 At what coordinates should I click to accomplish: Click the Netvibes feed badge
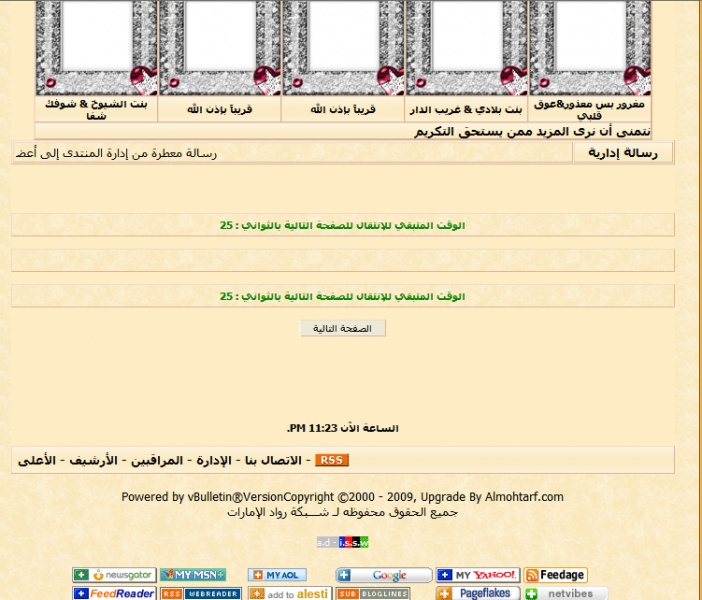point(566,593)
